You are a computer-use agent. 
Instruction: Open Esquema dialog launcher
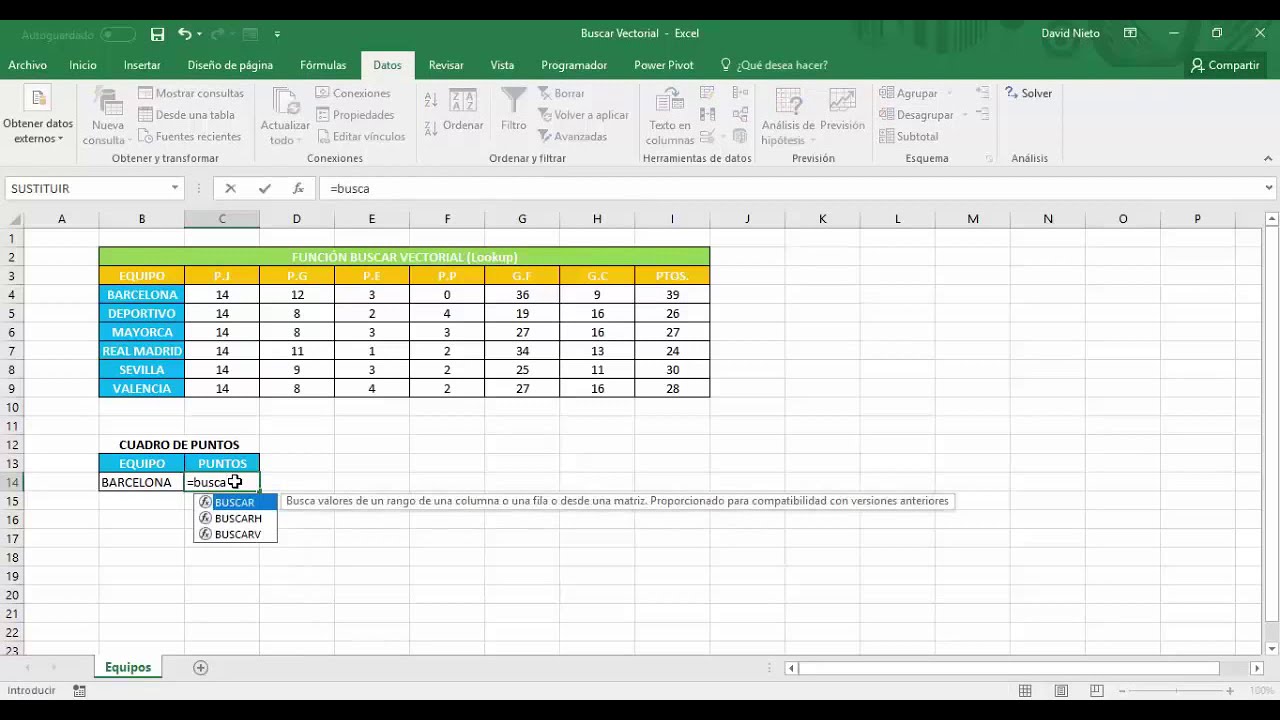(x=990, y=159)
